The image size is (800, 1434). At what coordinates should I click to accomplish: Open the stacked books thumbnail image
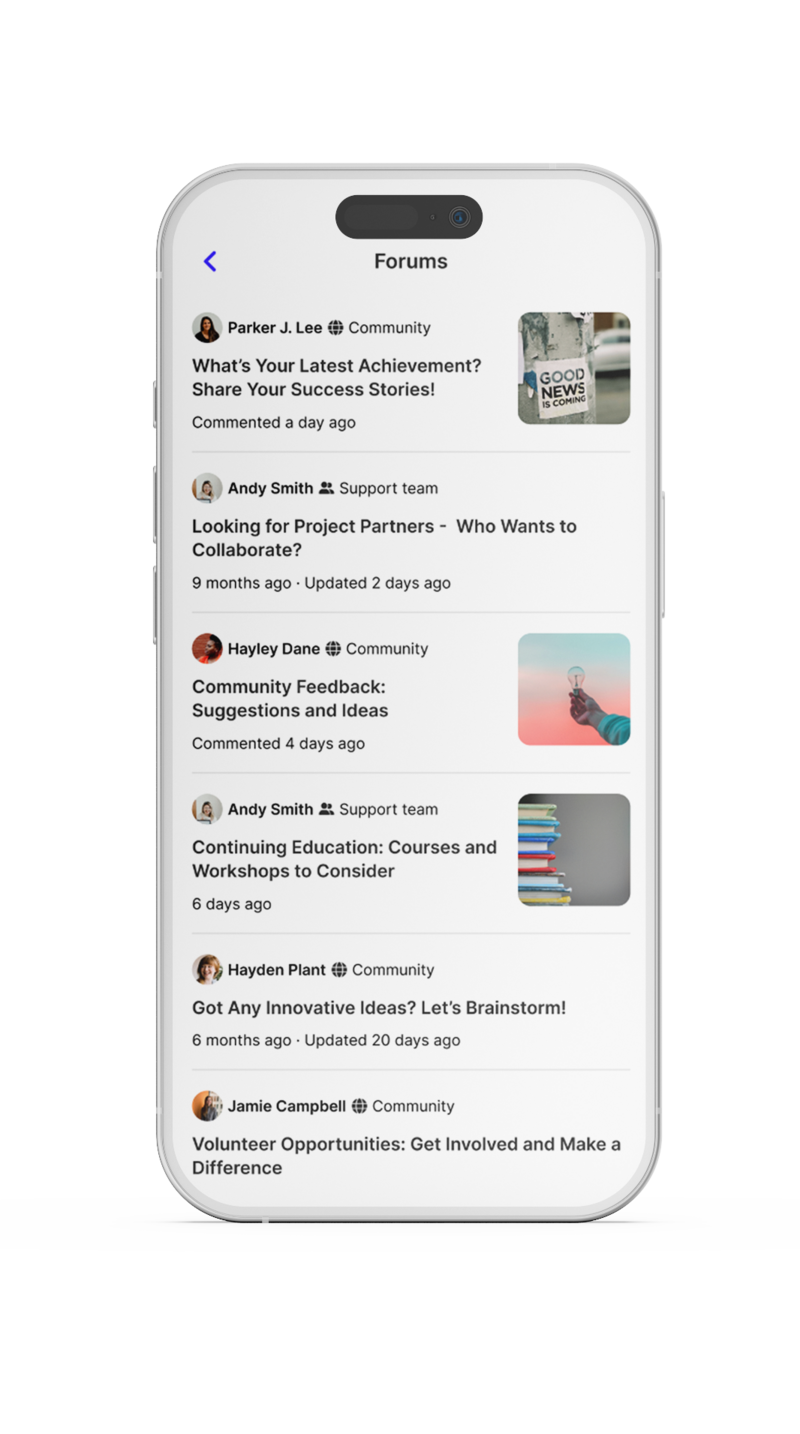point(574,850)
